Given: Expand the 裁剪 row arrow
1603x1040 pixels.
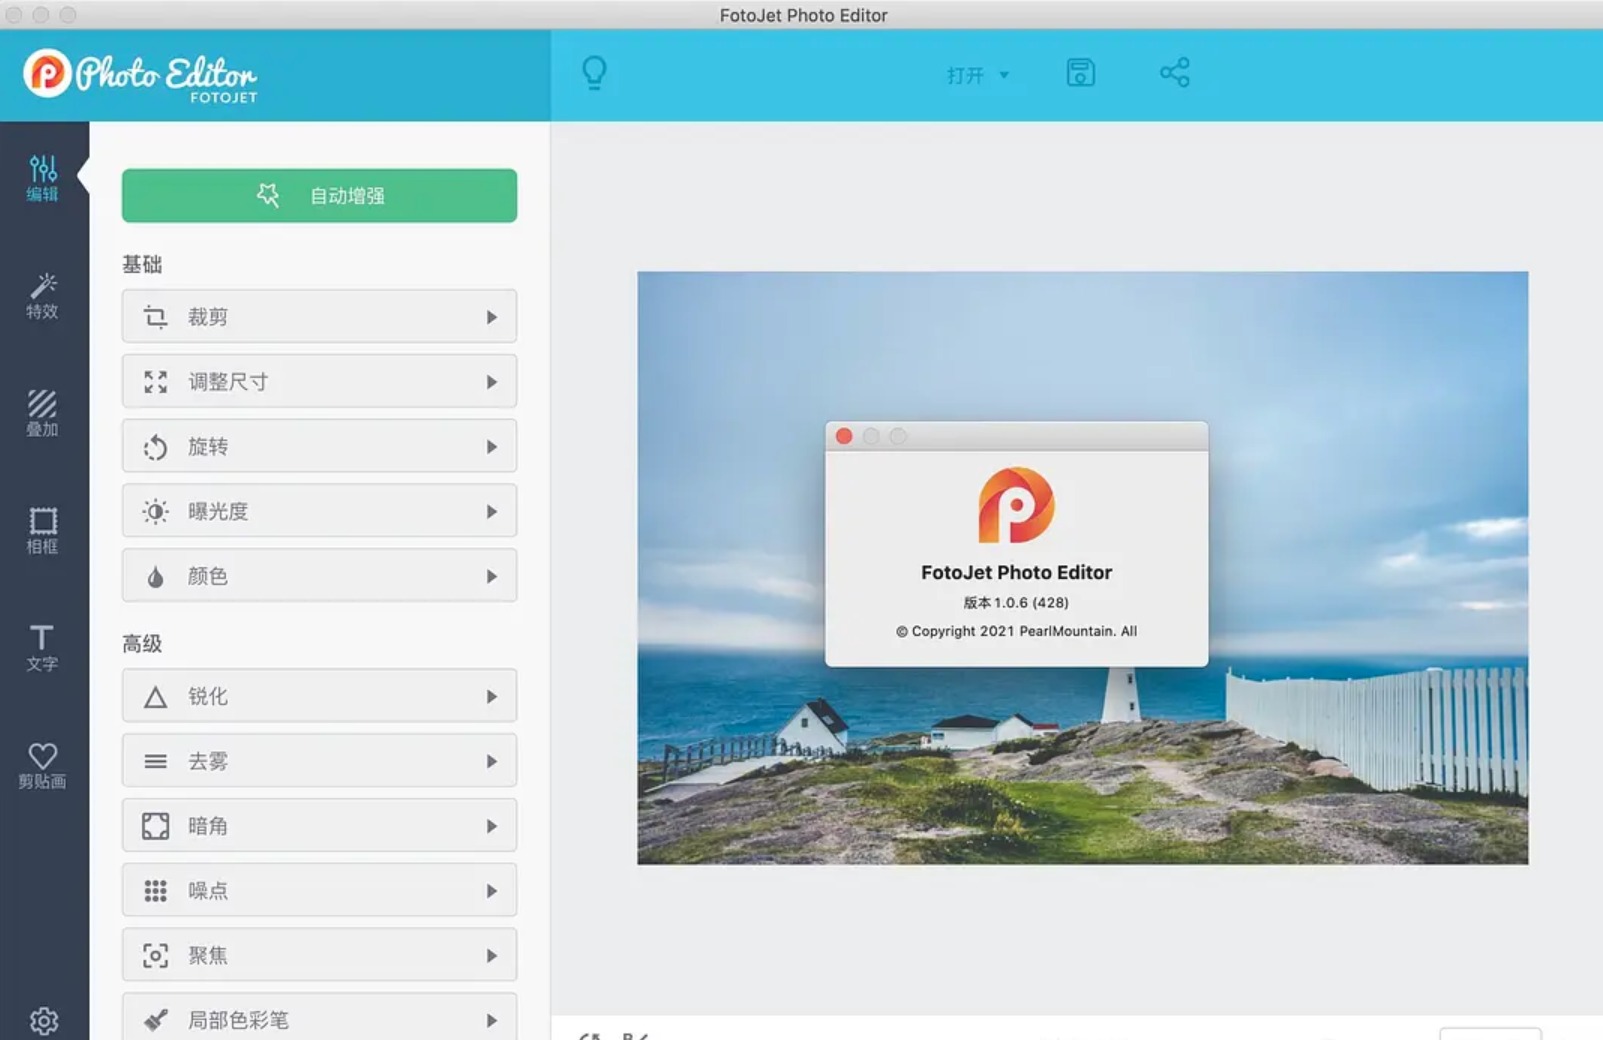Looking at the screenshot, I should tap(492, 317).
